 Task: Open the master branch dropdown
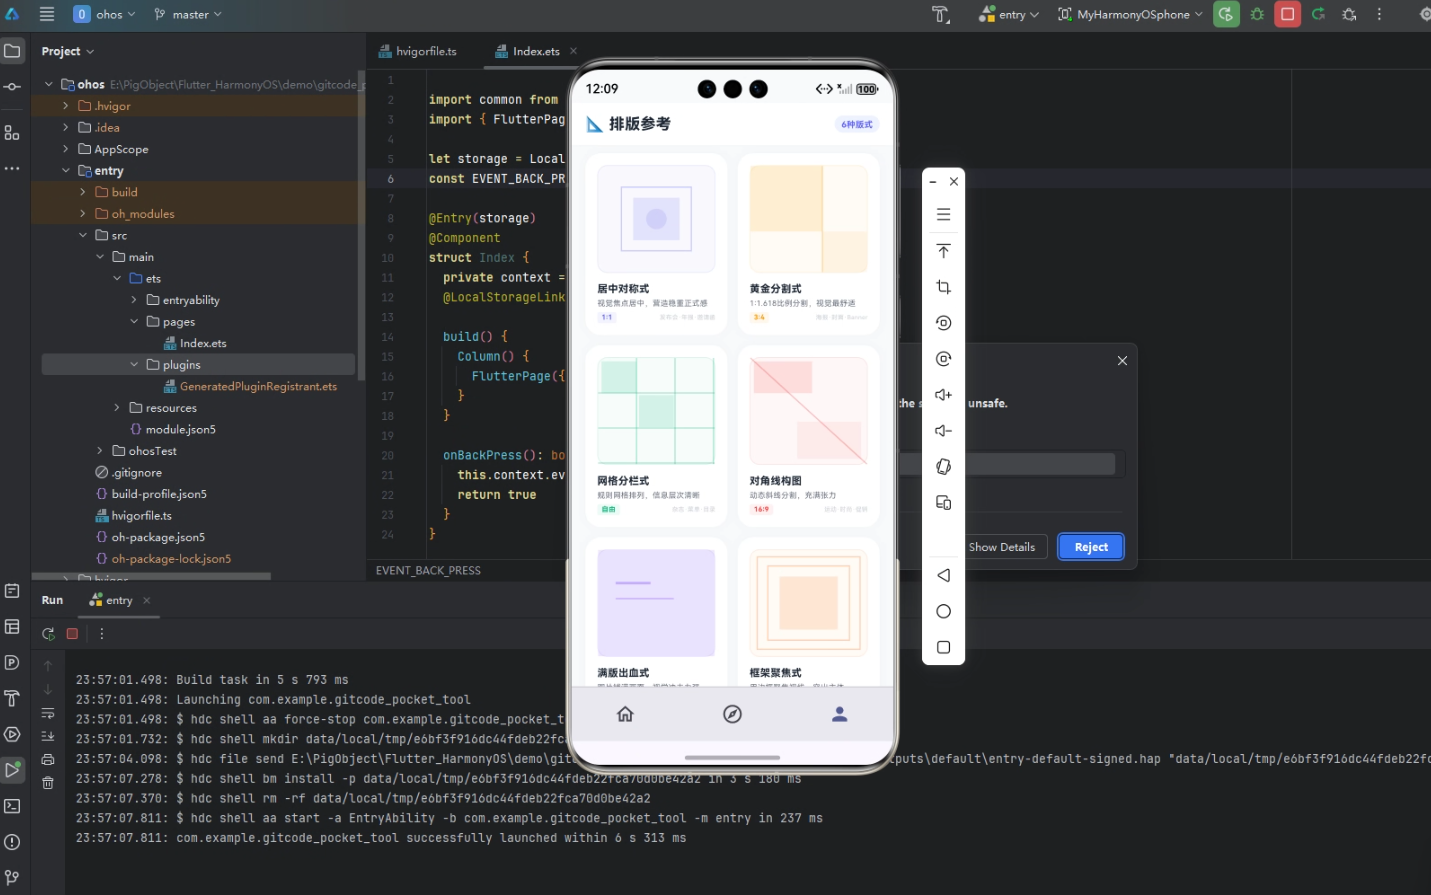coord(188,14)
